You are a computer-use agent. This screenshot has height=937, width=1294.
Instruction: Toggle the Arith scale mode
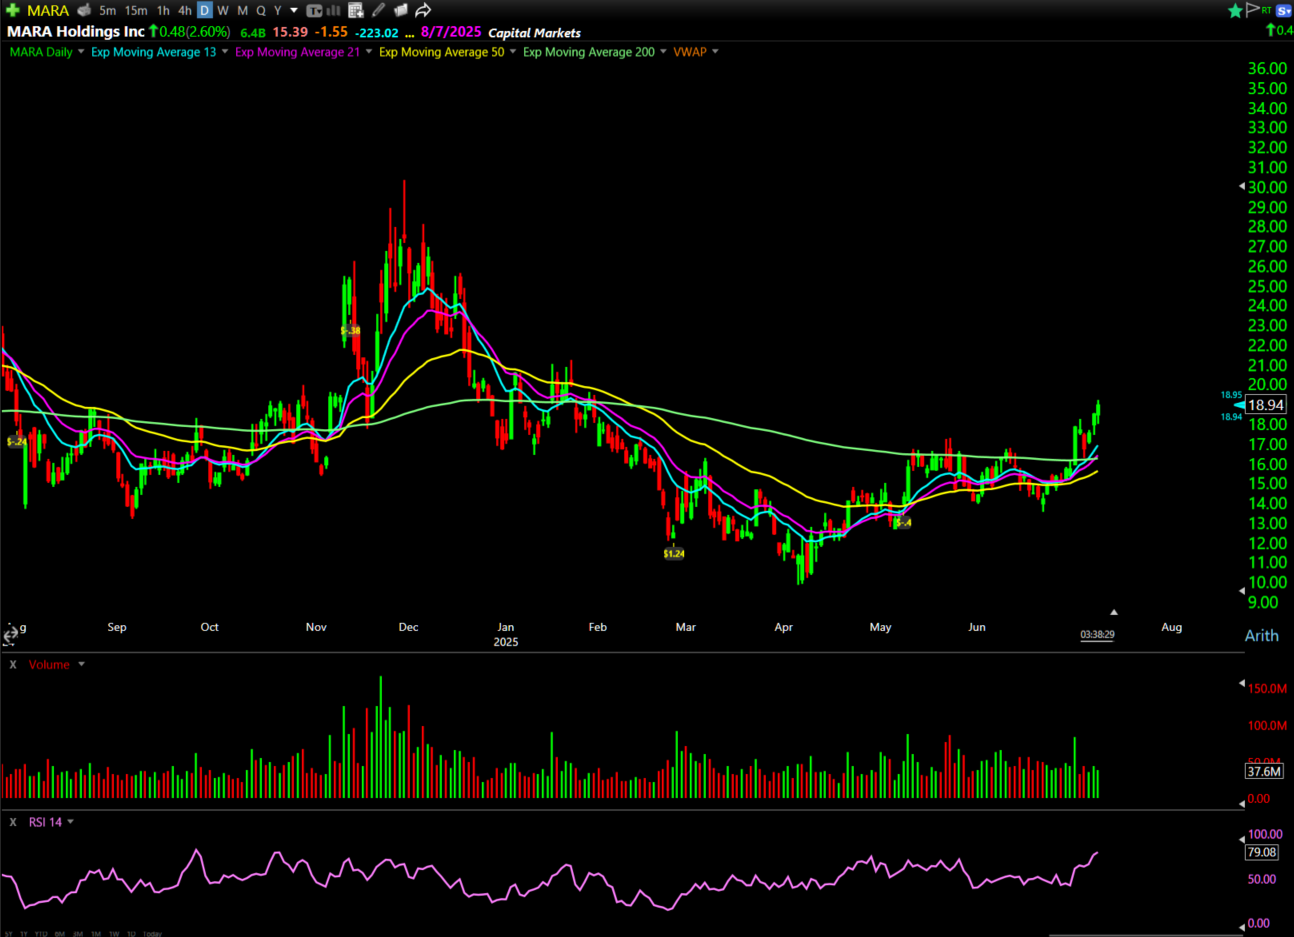(x=1261, y=635)
